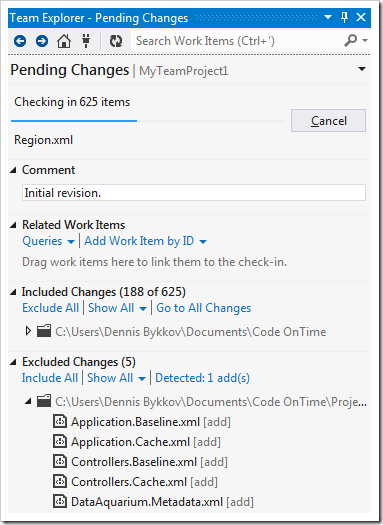The height and width of the screenshot is (525, 383).
Task: Click the folder icon in Included Changes
Action: pyautogui.click(x=44, y=331)
